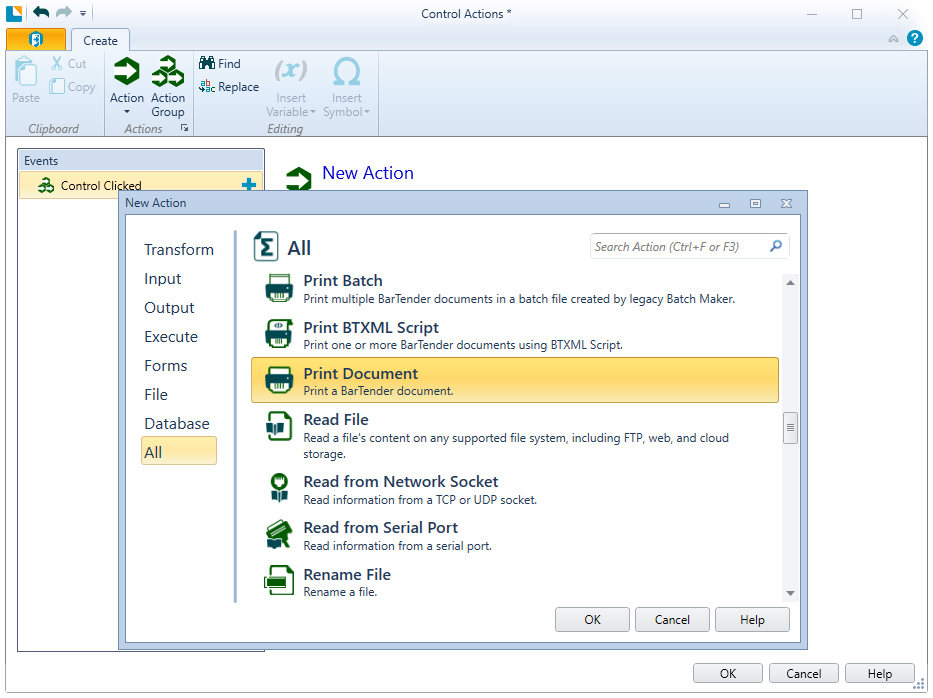Viewport: 933px width, 698px height.
Task: Click the Redo arrow in title bar
Action: (64, 11)
